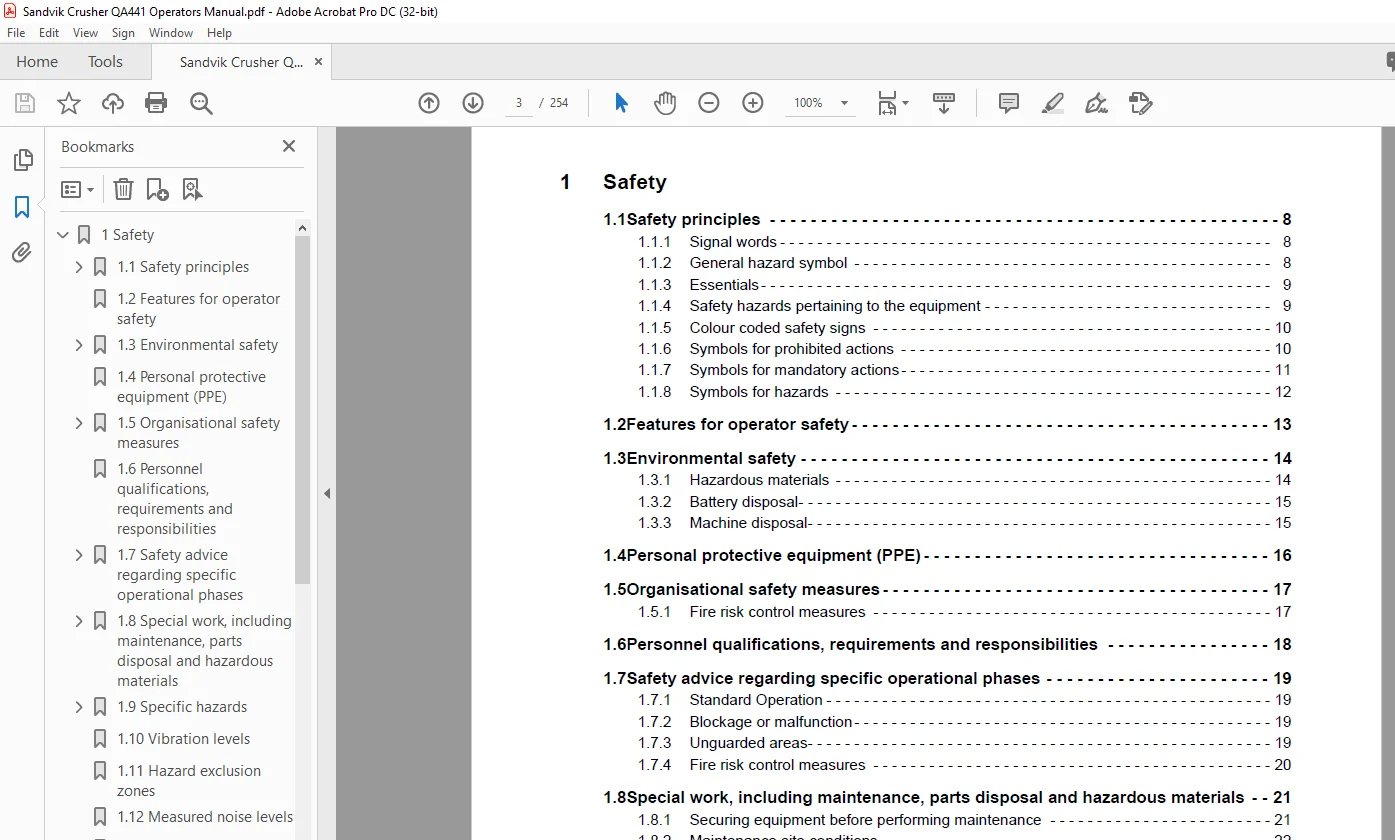Expand 1.8 Special work bookmark

coord(79,621)
